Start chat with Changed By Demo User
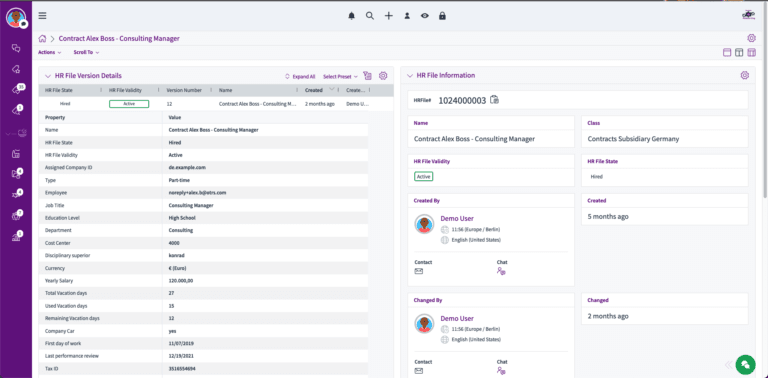 (x=501, y=371)
